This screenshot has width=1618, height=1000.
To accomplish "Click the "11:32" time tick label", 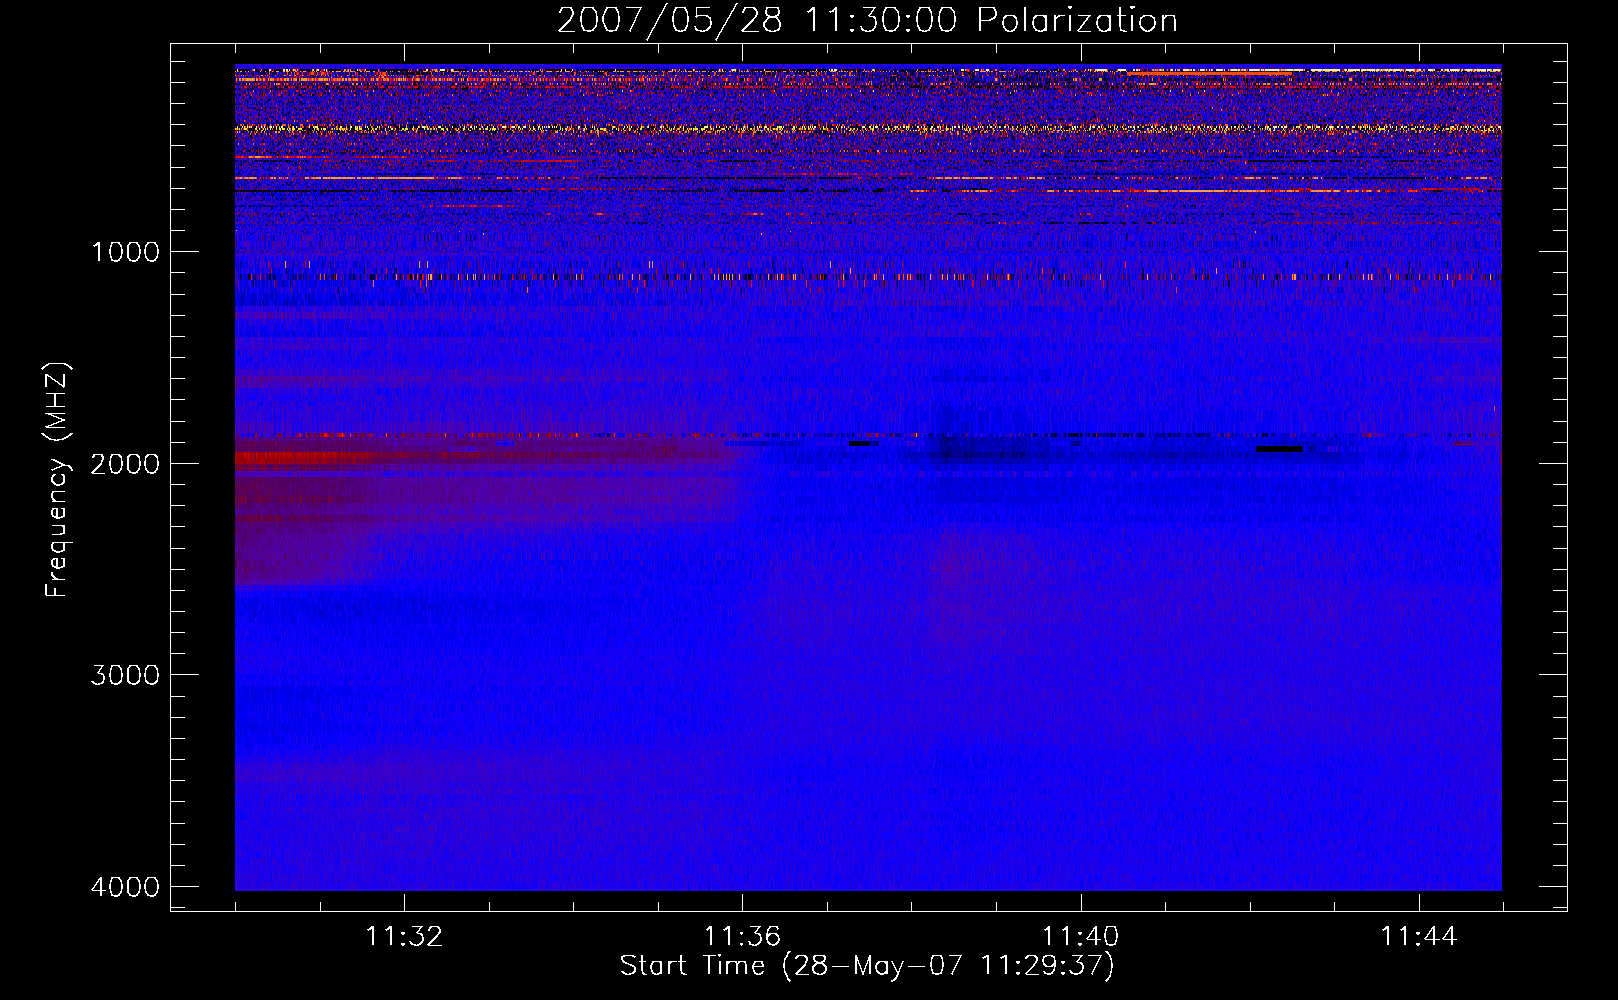I will click(x=404, y=937).
